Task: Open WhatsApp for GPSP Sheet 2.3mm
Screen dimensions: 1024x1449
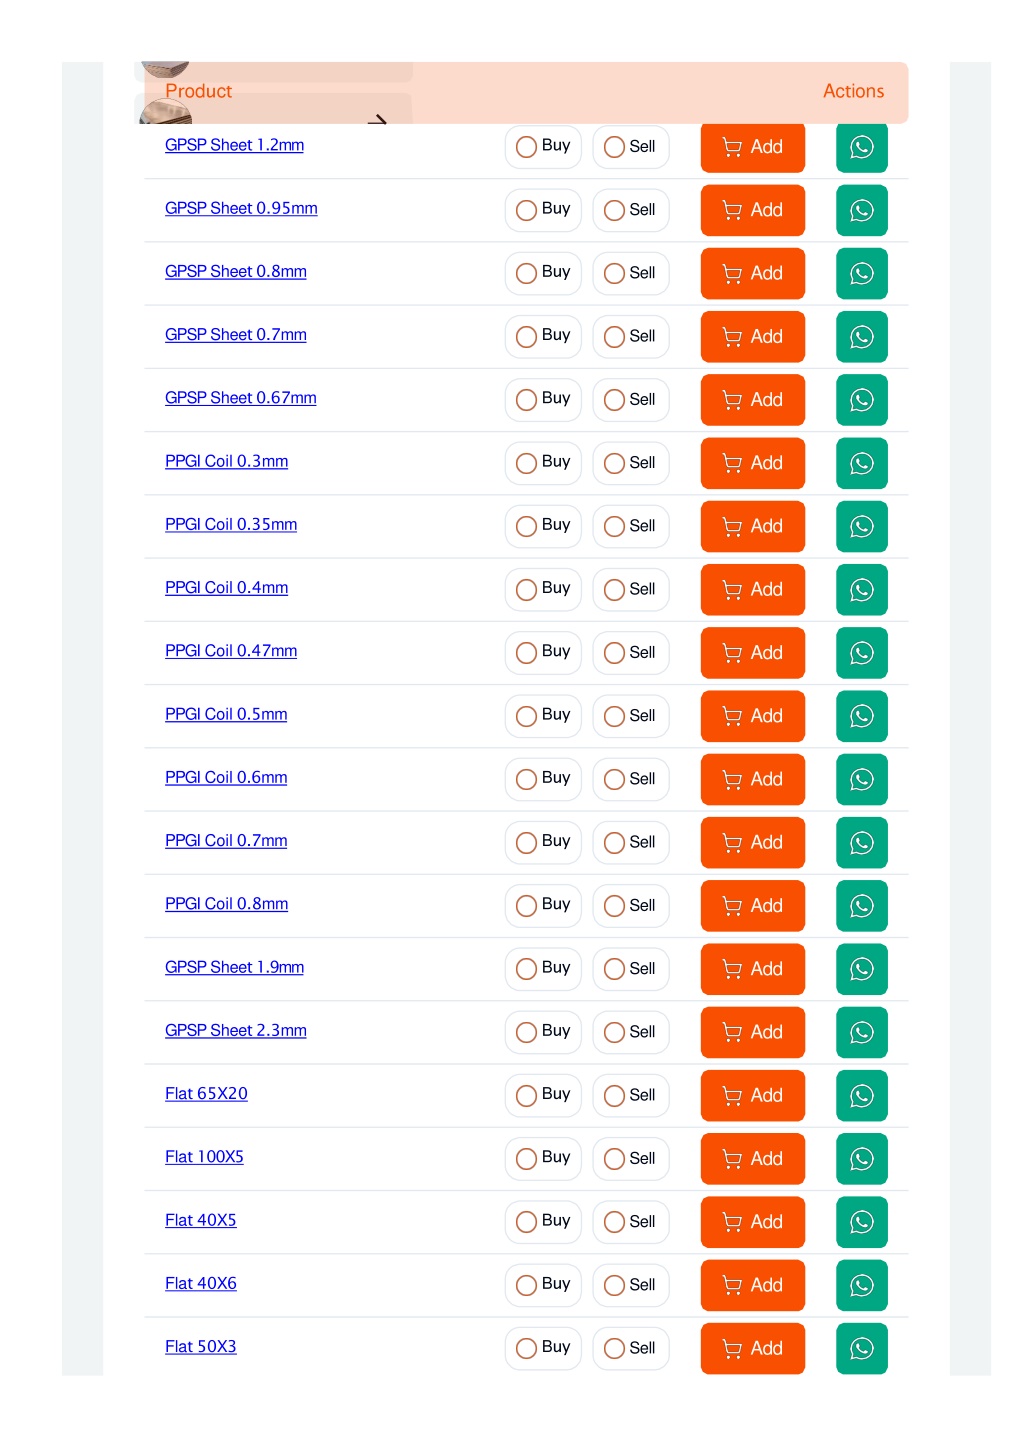Action: pyautogui.click(x=861, y=1032)
